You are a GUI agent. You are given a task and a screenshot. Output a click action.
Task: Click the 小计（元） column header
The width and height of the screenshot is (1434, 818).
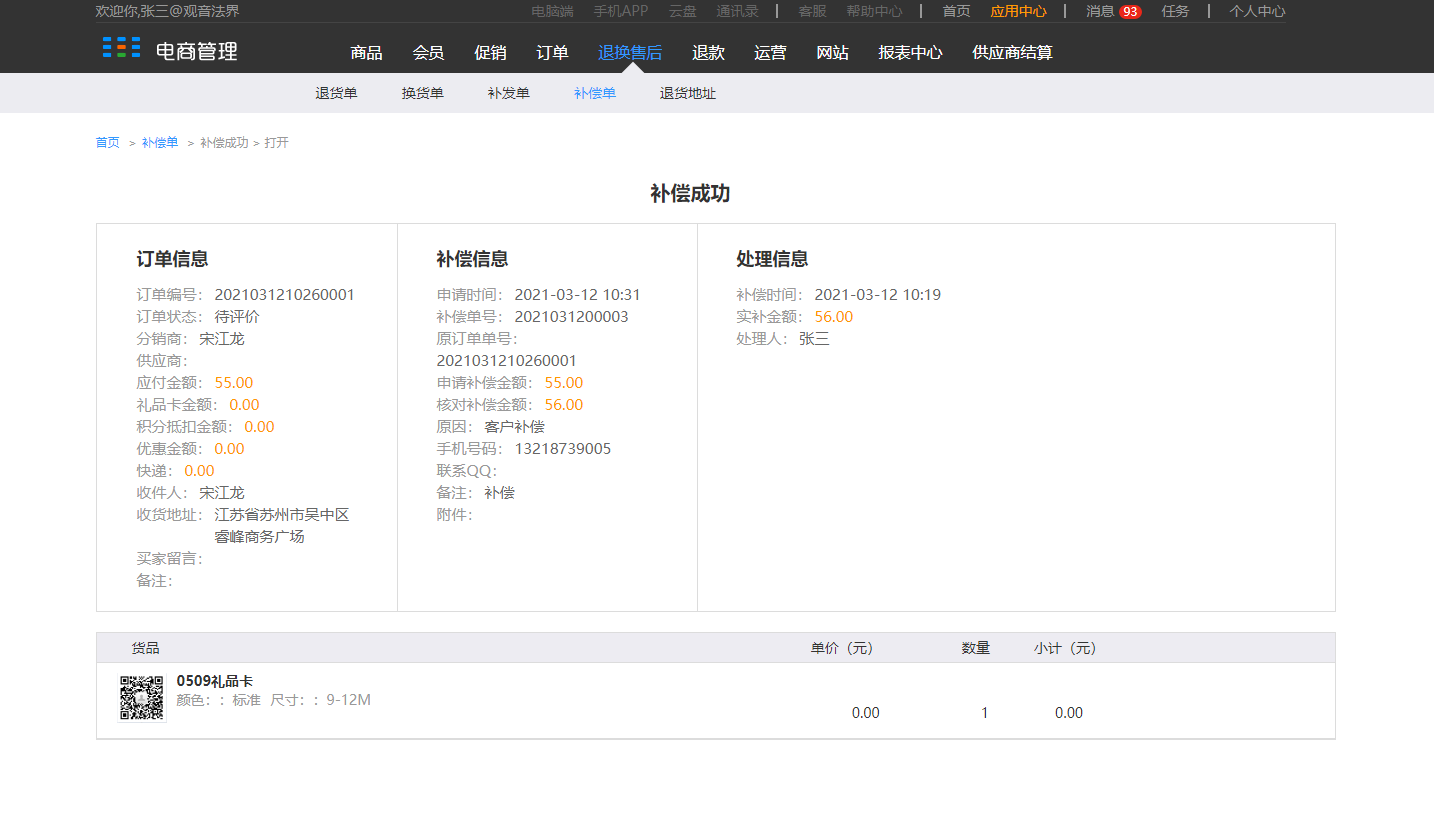[1066, 648]
